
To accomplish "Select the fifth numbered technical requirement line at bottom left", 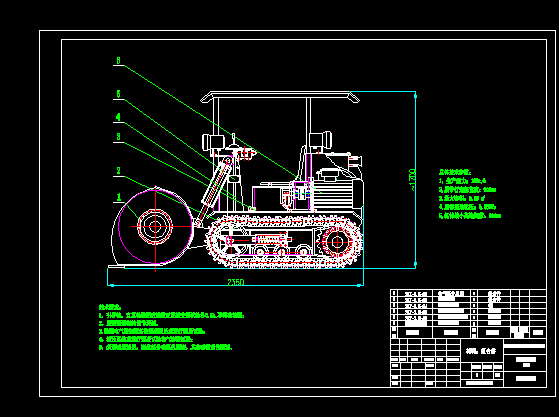I will [x=165, y=347].
